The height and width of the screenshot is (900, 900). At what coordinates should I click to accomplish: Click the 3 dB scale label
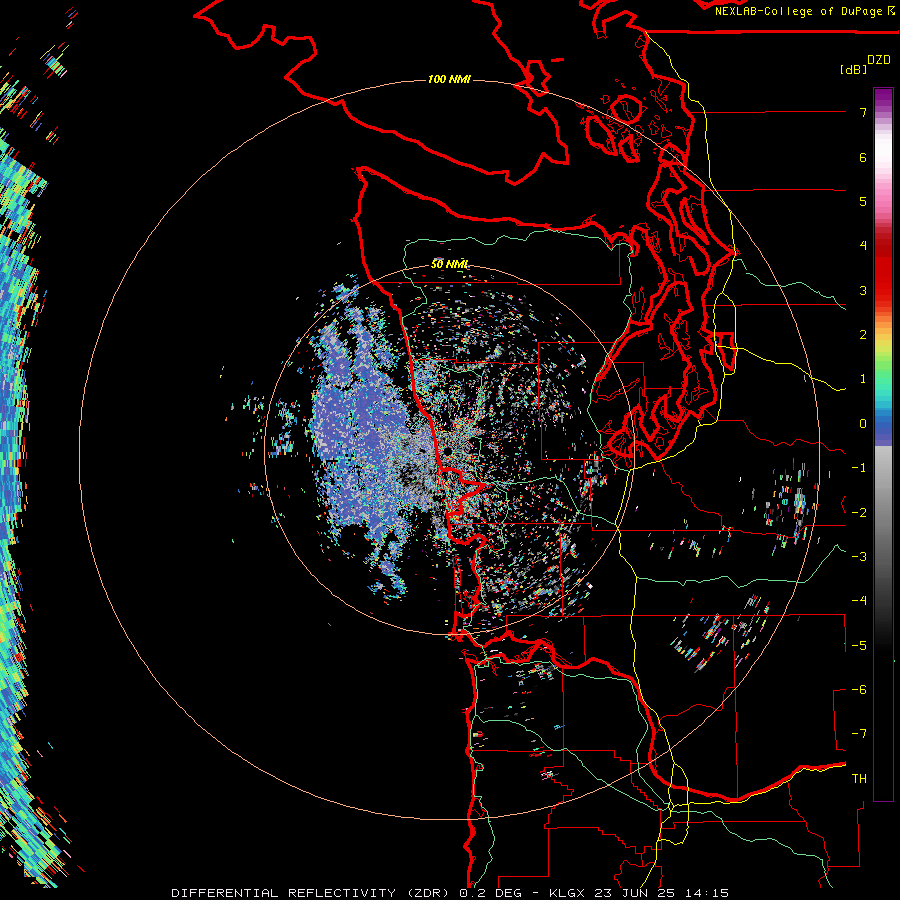863,290
